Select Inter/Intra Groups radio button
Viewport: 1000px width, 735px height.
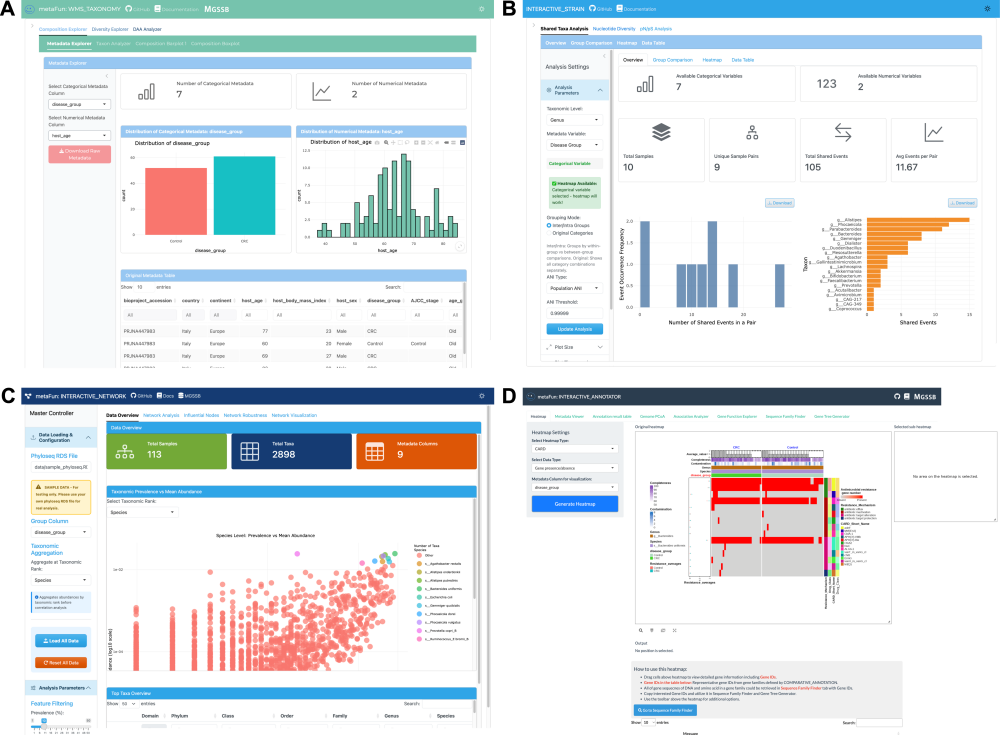548,225
